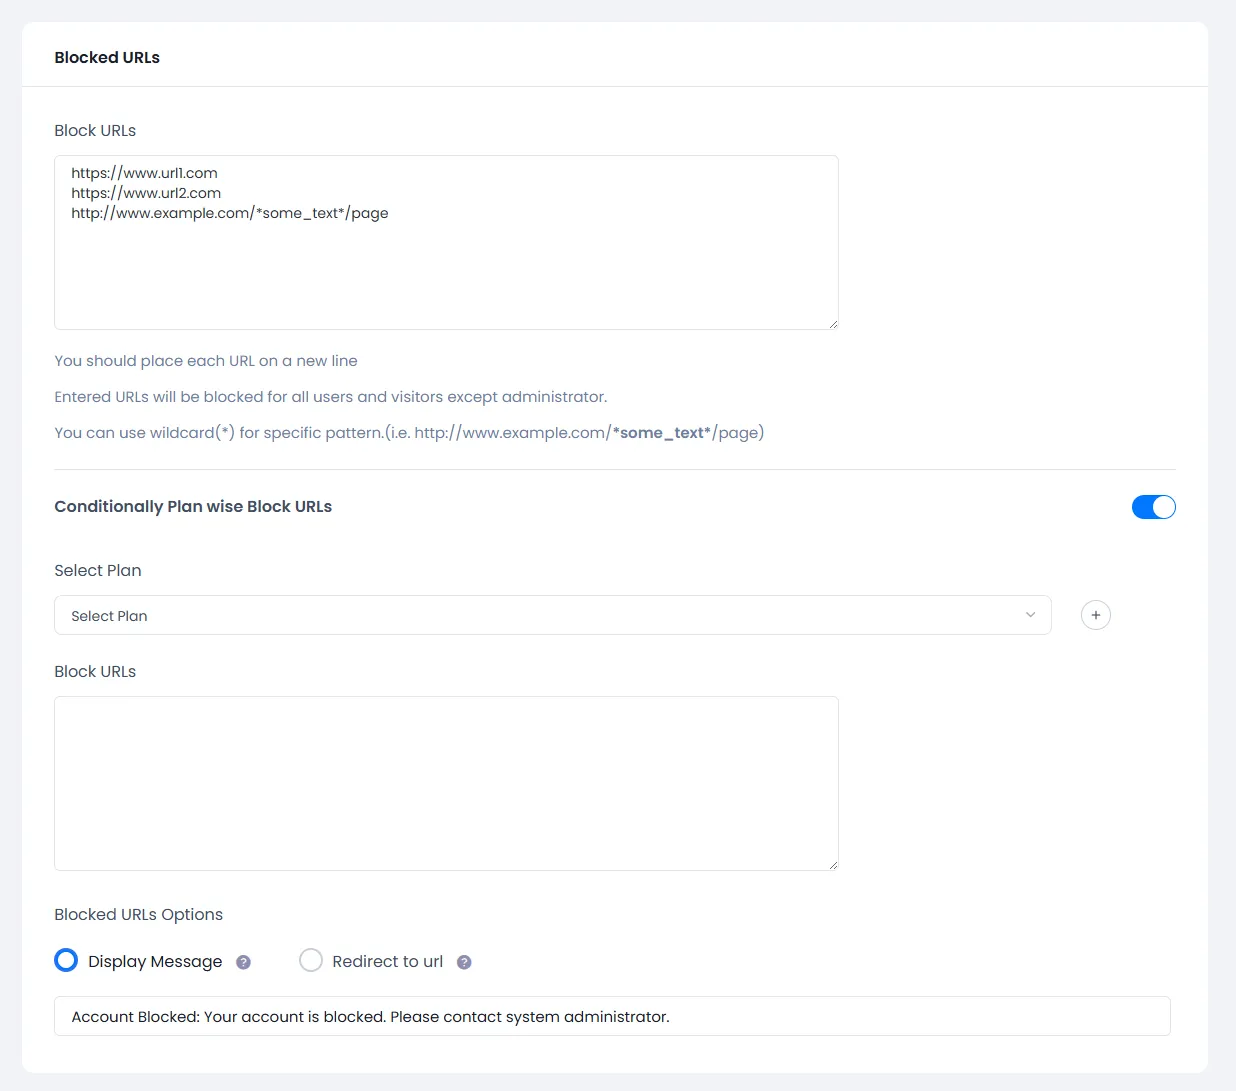The image size is (1236, 1091).
Task: Click the https://www.url1.com line in the textarea
Action: pyautogui.click(x=144, y=172)
